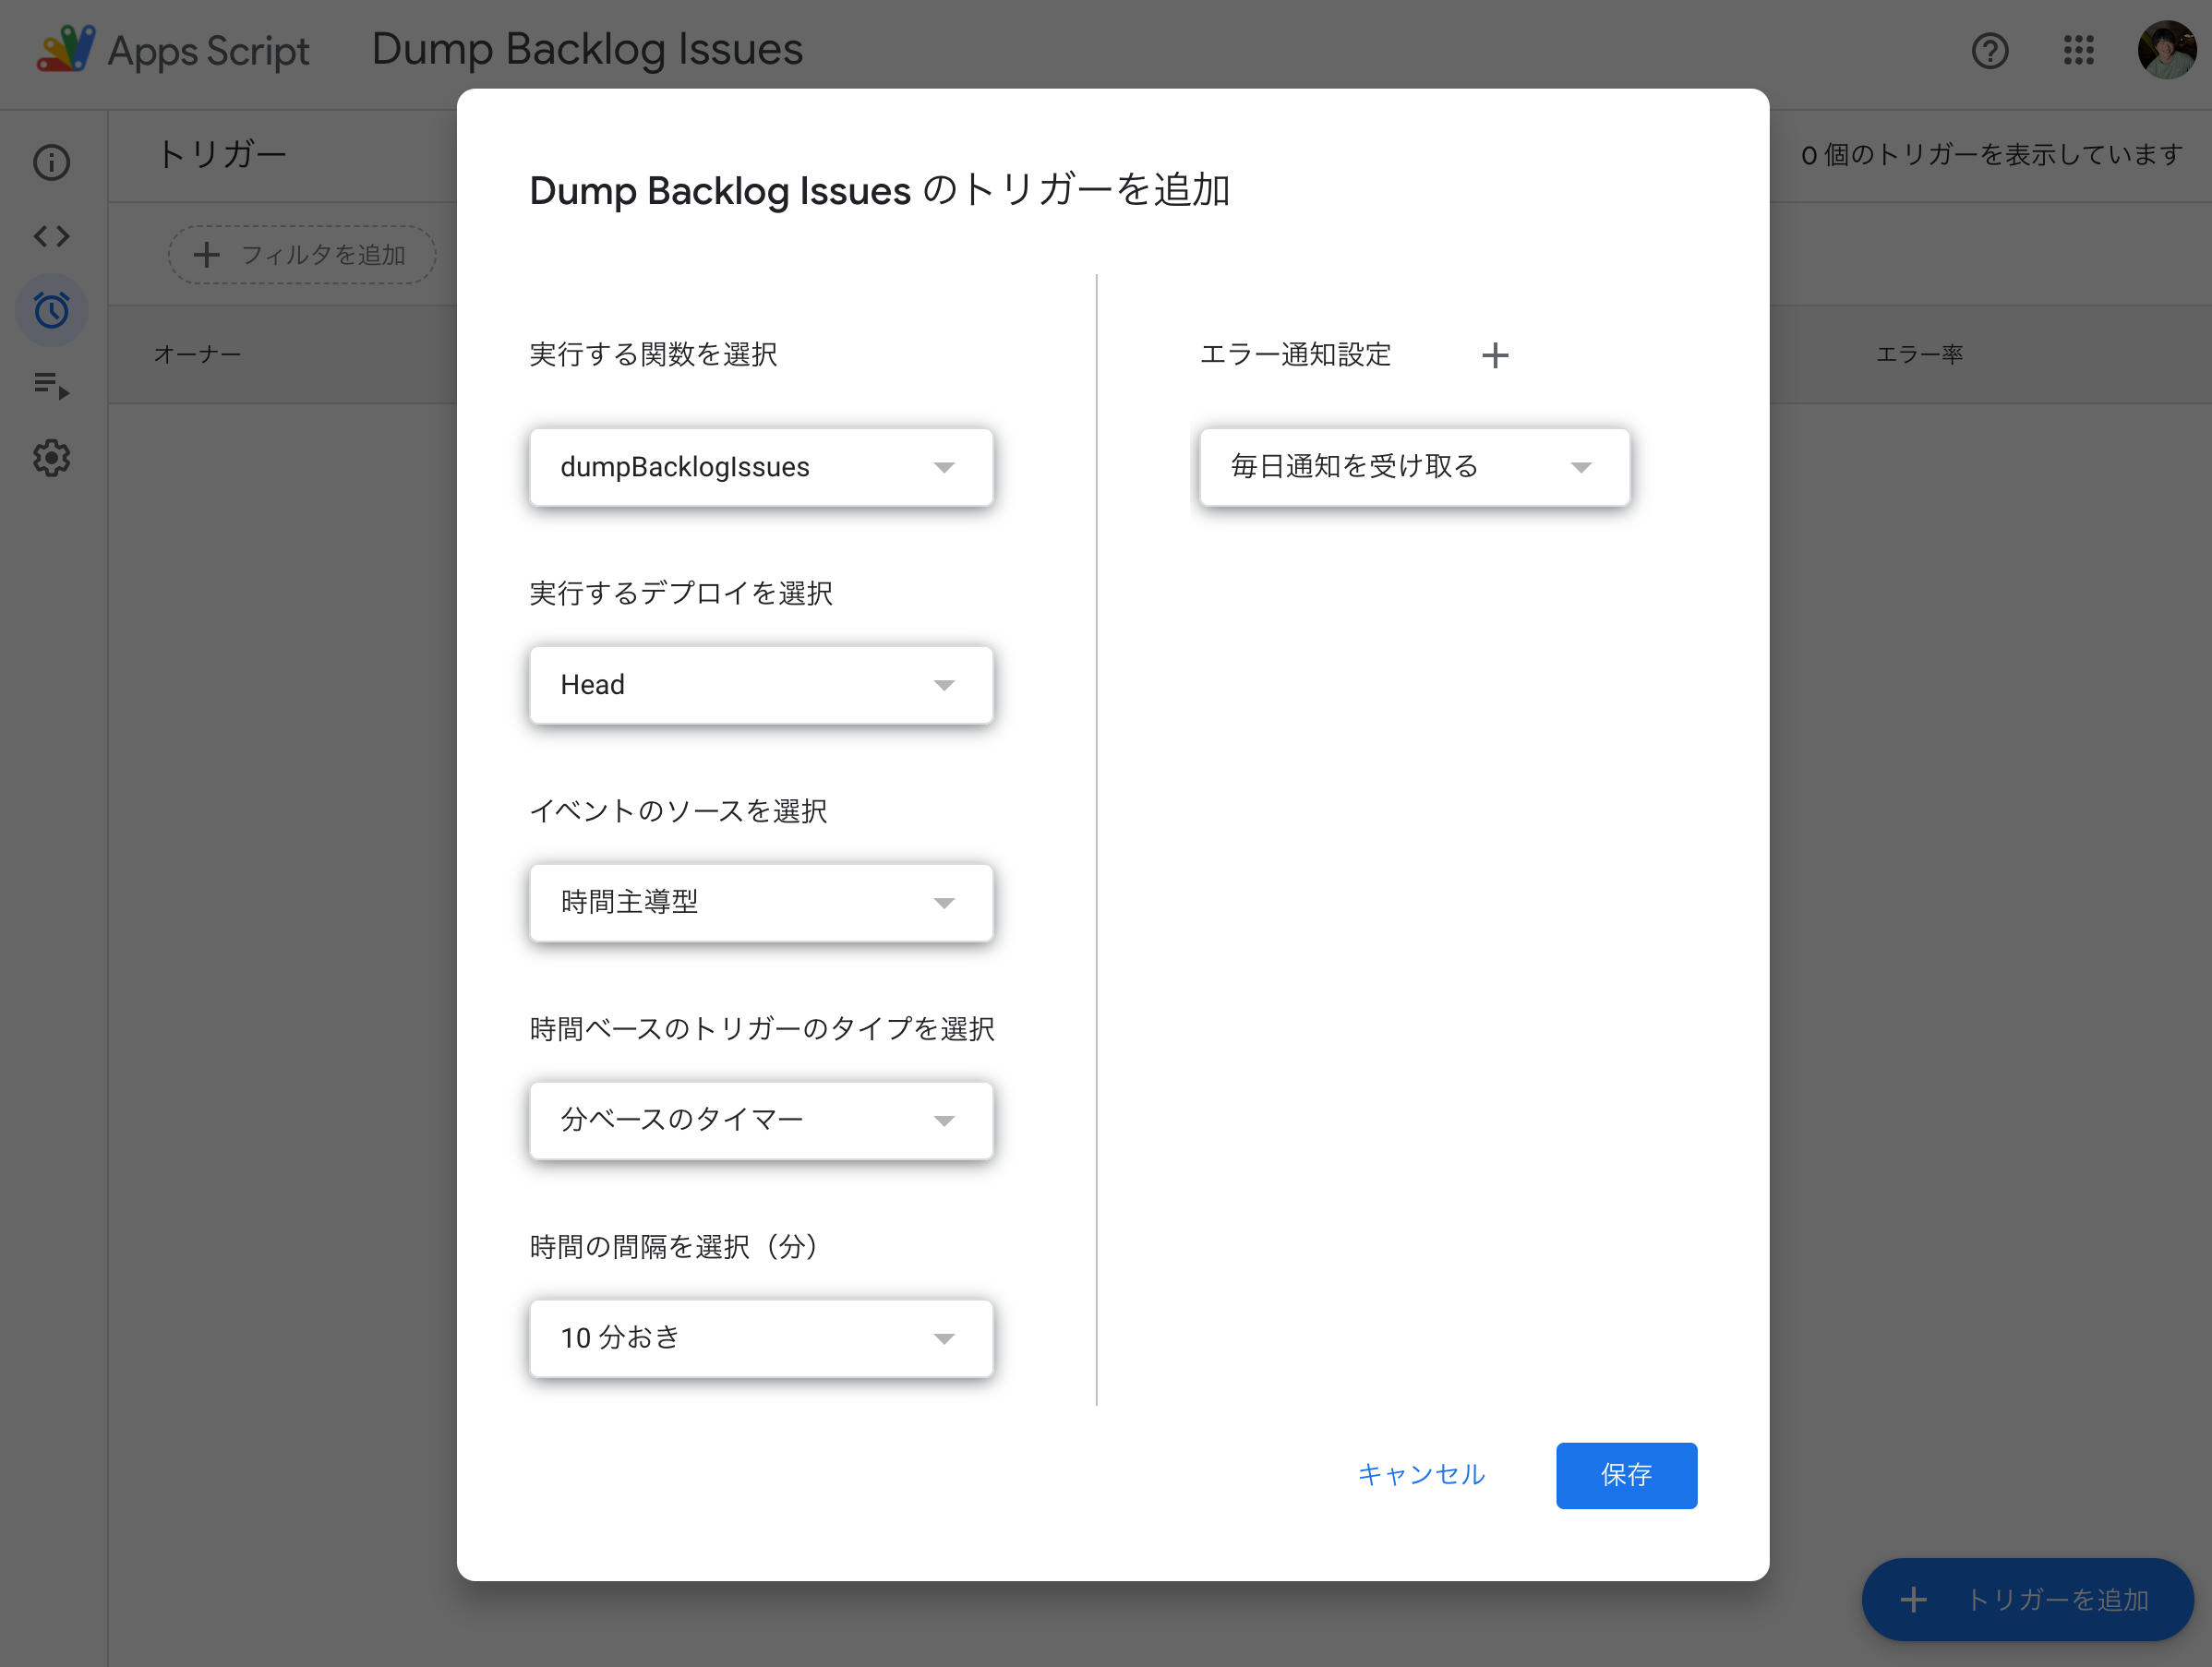2212x1667 pixels.
Task: Save the trigger with 保存 button
Action: tap(1626, 1475)
